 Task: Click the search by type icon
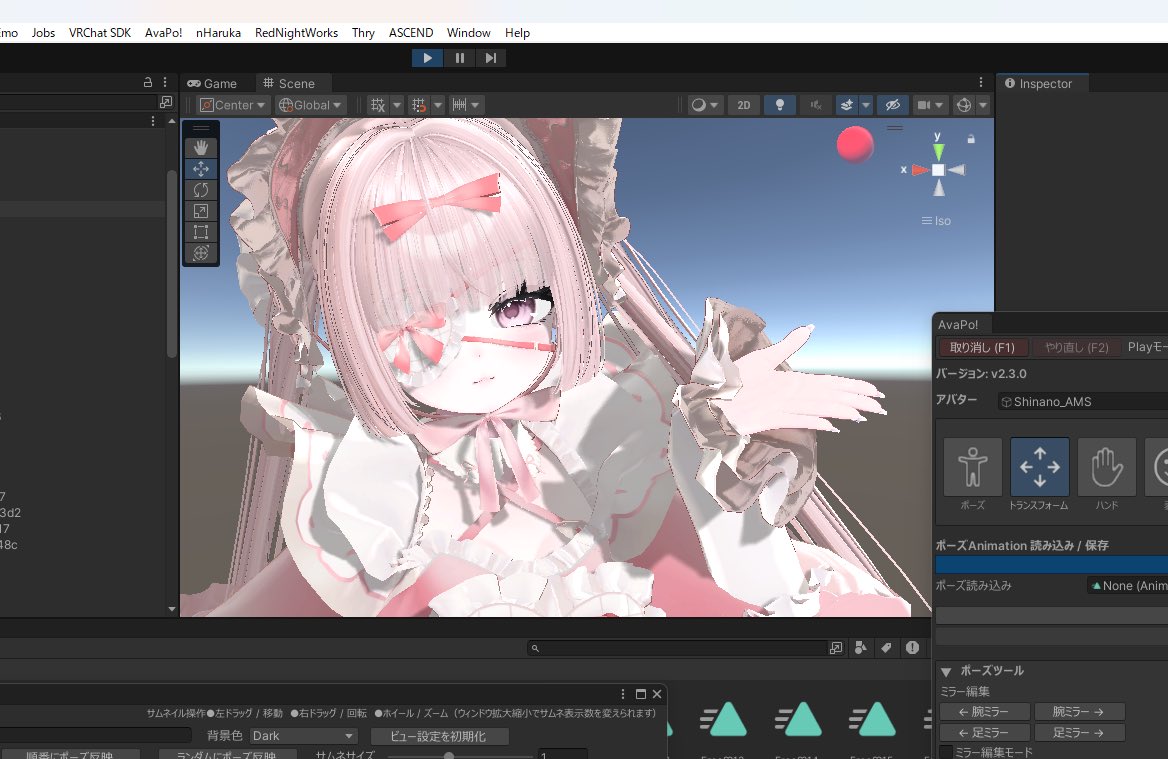point(861,648)
